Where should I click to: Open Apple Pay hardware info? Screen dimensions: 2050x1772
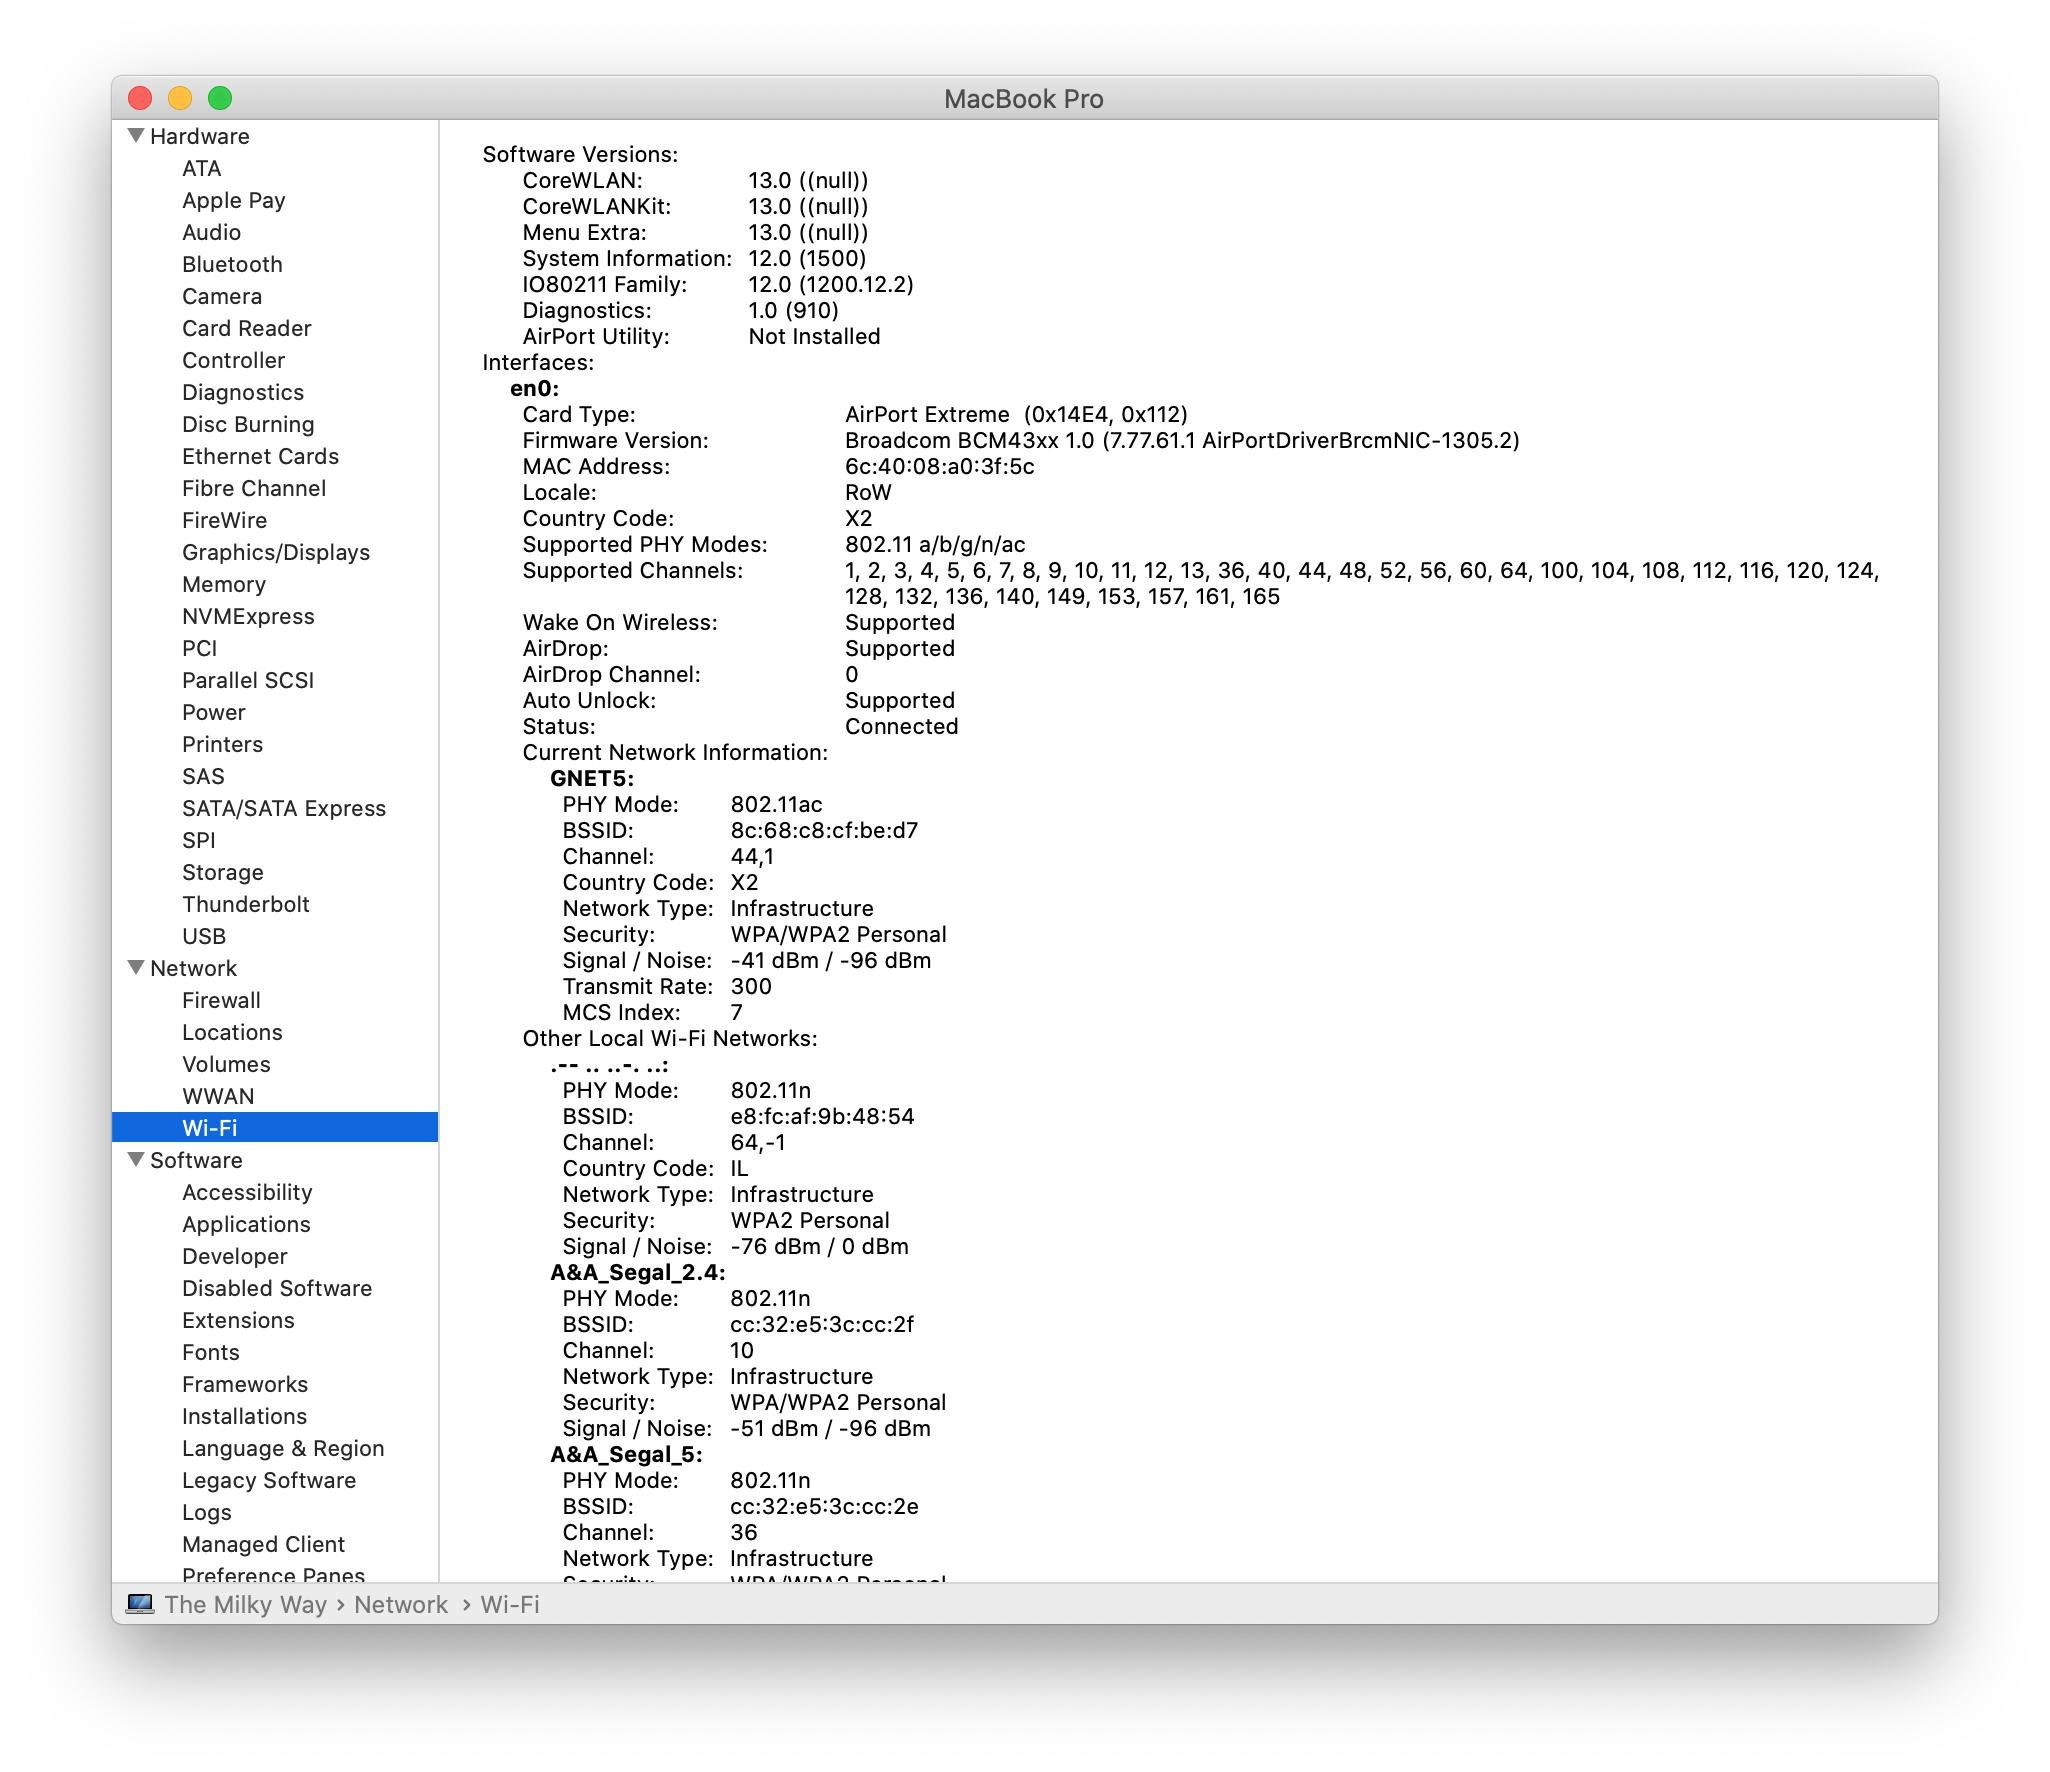coord(233,200)
